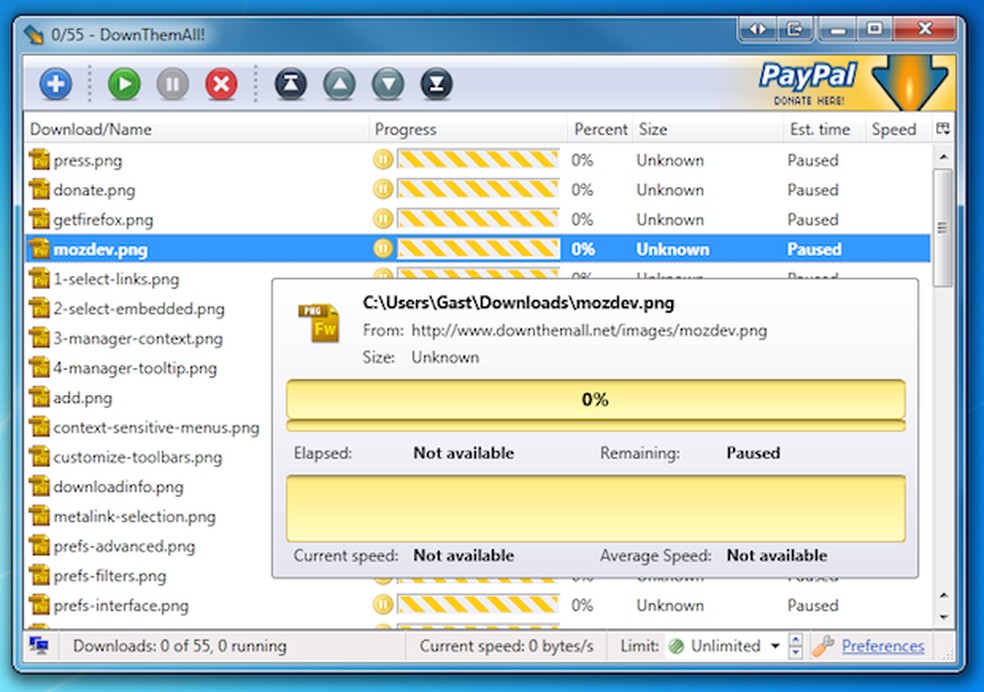Select the press.png download row
The height and width of the screenshot is (692, 984).
tap(478, 160)
